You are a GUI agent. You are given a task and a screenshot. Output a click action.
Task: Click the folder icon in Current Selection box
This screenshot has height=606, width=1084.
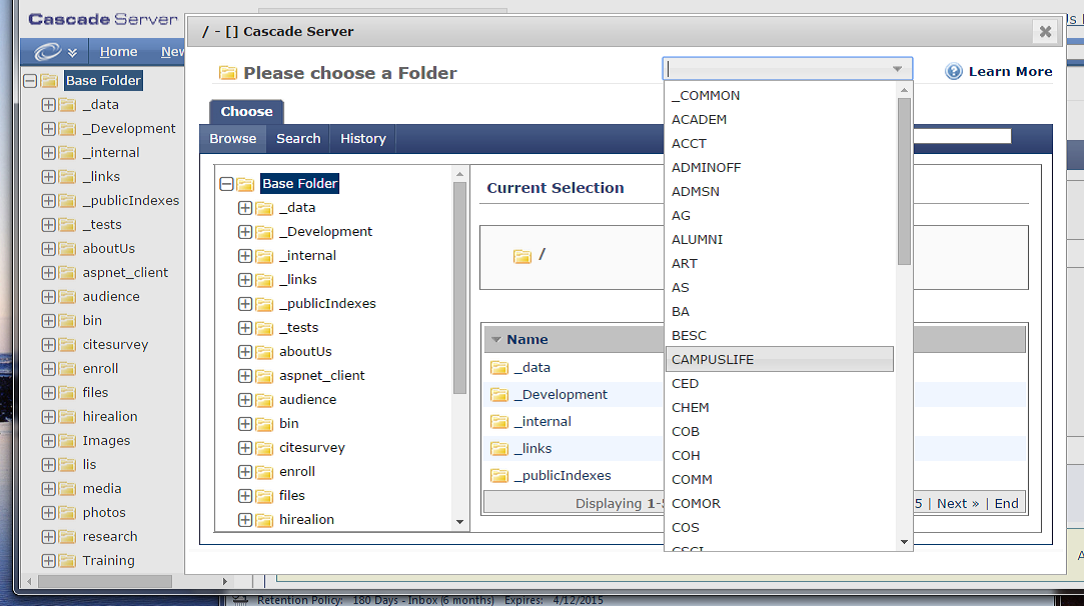(522, 256)
